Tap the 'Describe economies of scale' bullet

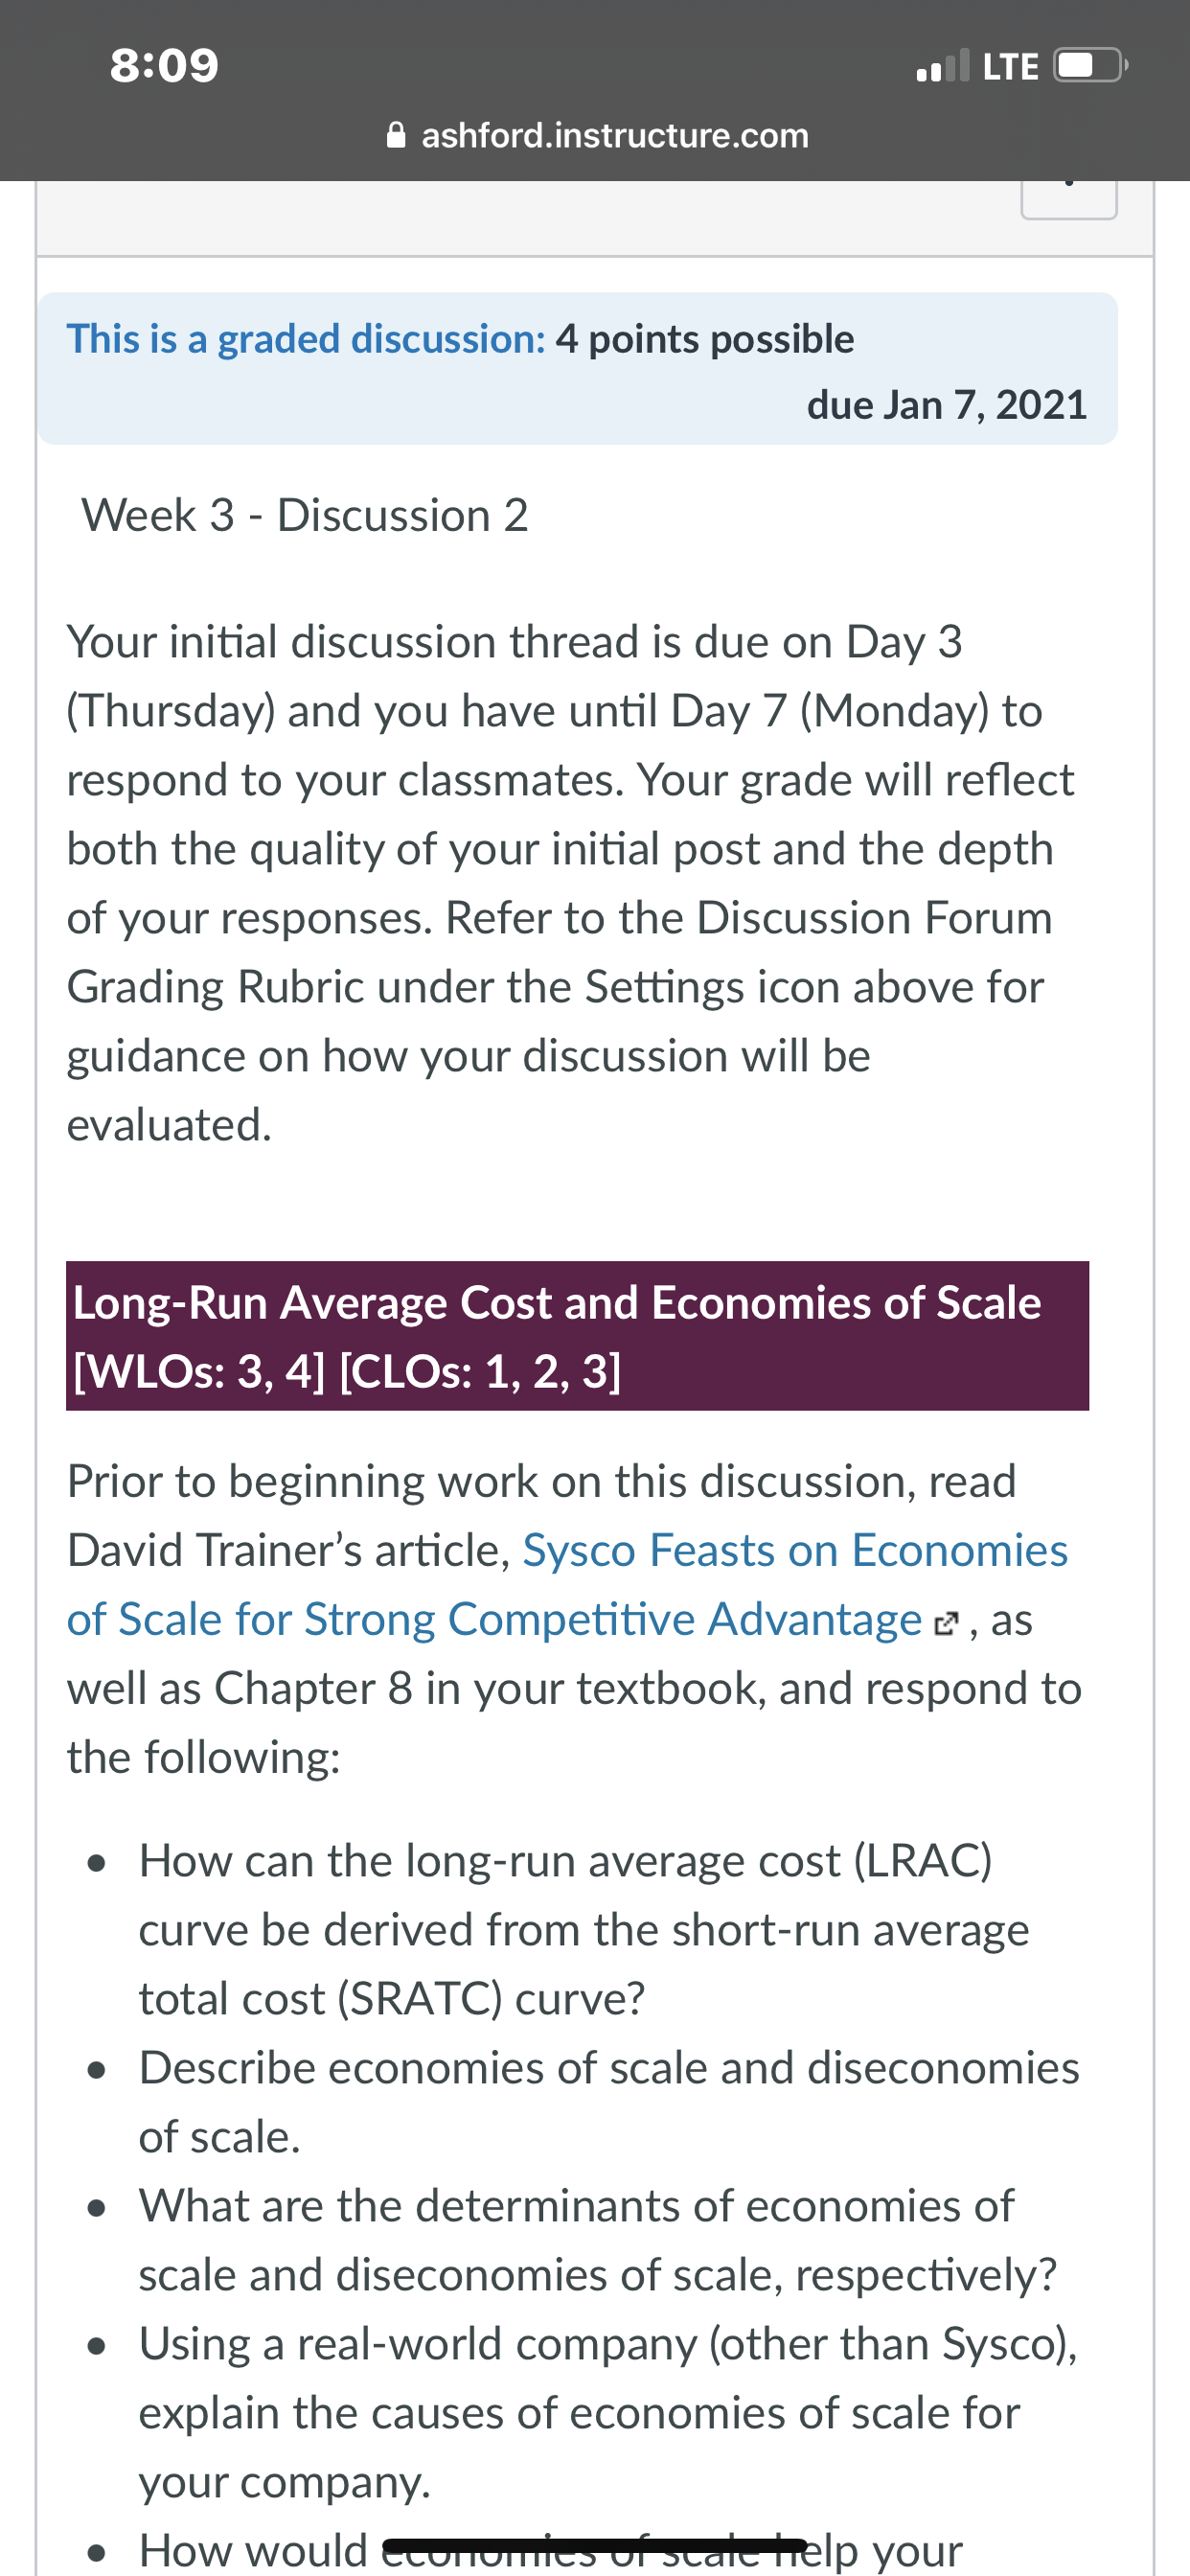pos(609,2102)
